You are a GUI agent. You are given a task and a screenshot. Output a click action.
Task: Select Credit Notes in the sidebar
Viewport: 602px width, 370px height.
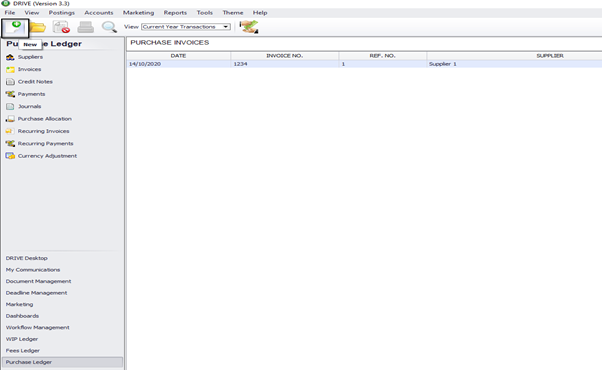point(35,81)
